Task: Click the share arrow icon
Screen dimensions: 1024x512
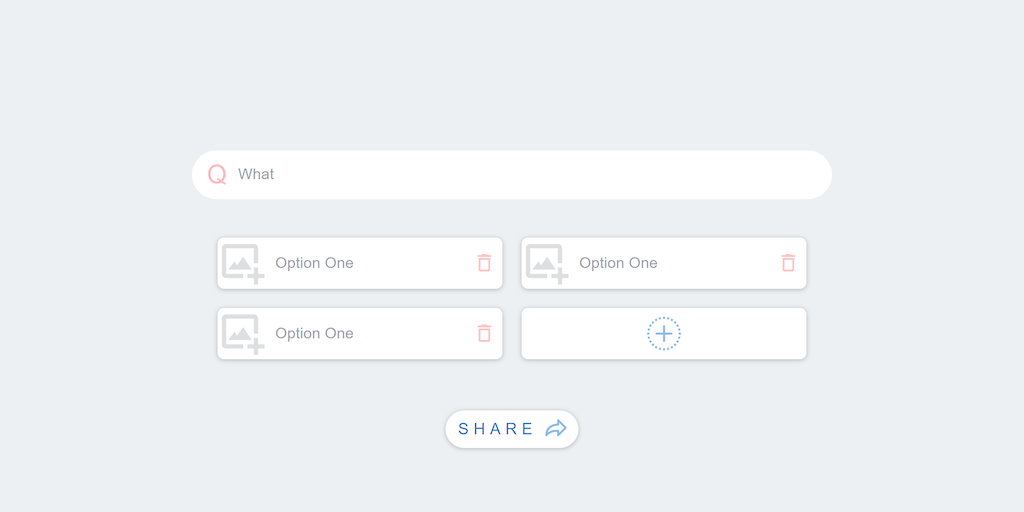Action: [556, 429]
